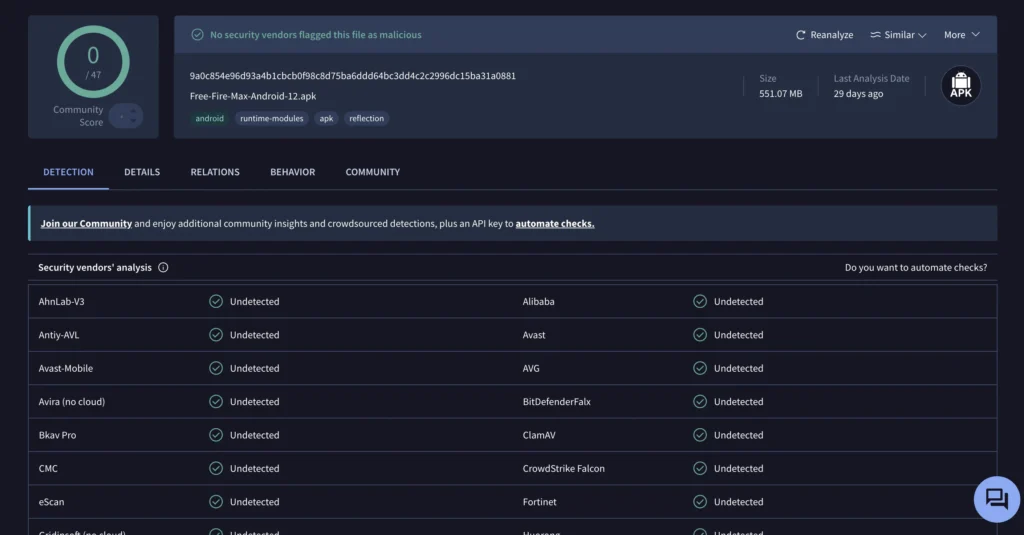This screenshot has width=1024, height=535.
Task: Click the Undetected text in the CMC row
Action: (255, 468)
